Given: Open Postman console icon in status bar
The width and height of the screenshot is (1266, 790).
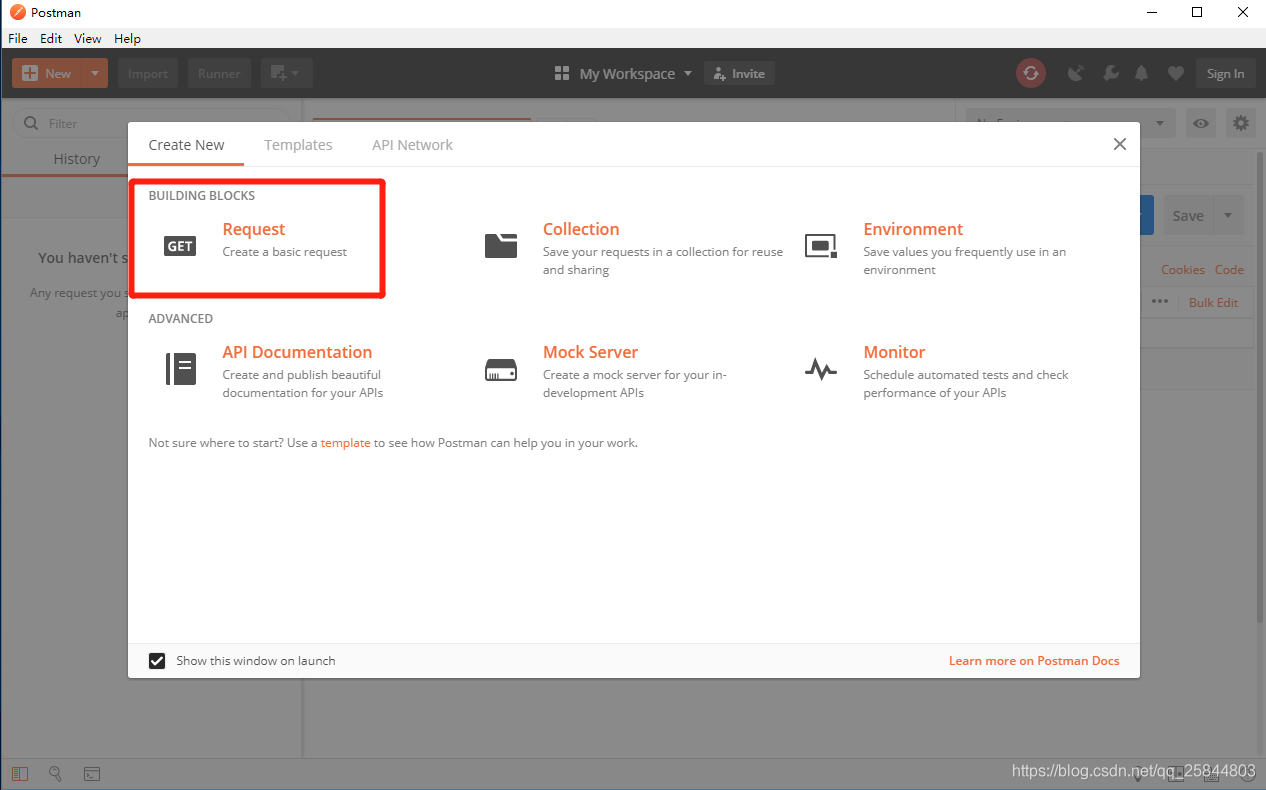Looking at the screenshot, I should point(91,774).
